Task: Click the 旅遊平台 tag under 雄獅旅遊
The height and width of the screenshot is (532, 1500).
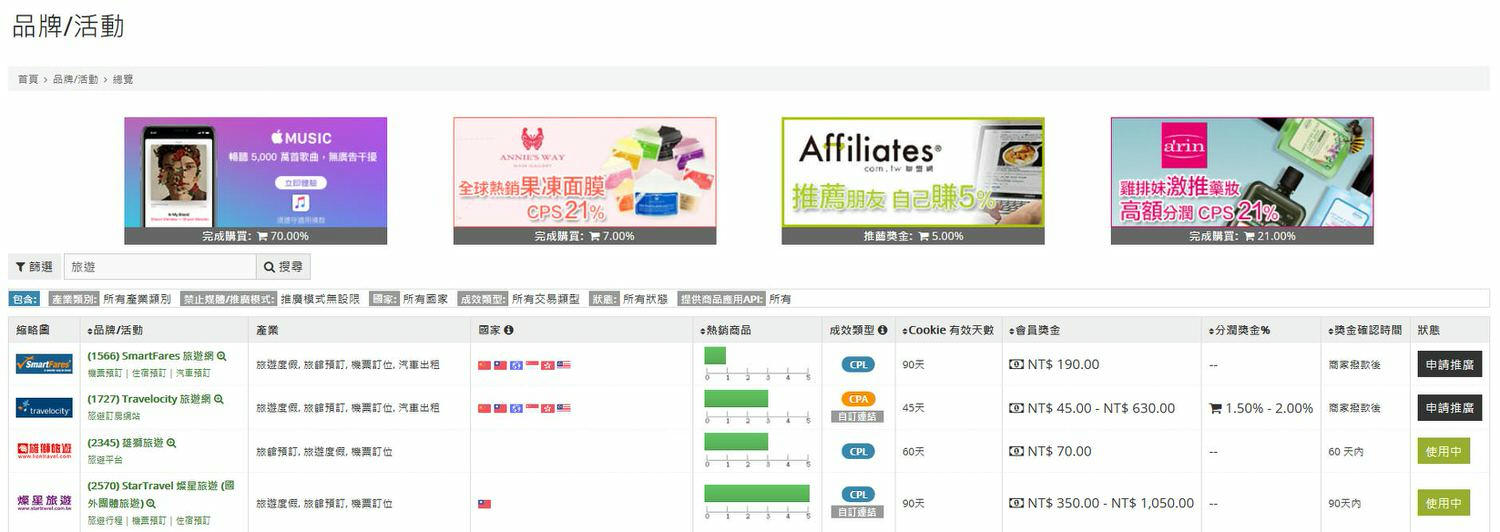Action: coord(105,460)
